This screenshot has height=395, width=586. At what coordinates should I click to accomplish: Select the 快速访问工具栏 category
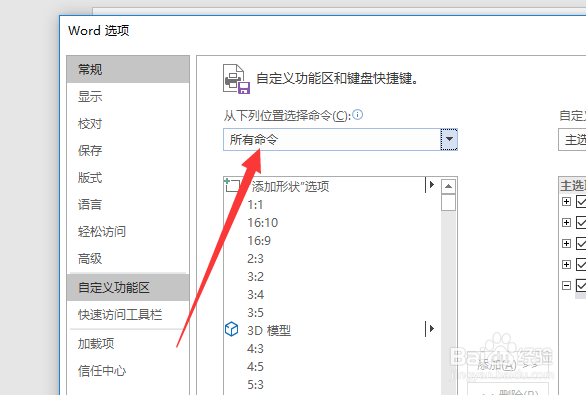(x=128, y=315)
